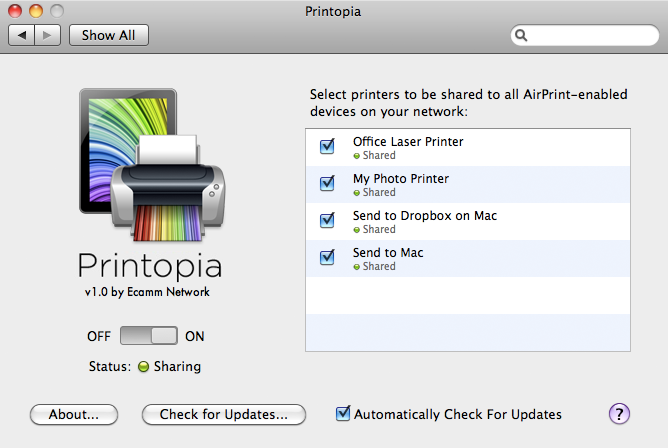The image size is (668, 448).
Task: Click the red close window button
Action: pyautogui.click(x=15, y=11)
